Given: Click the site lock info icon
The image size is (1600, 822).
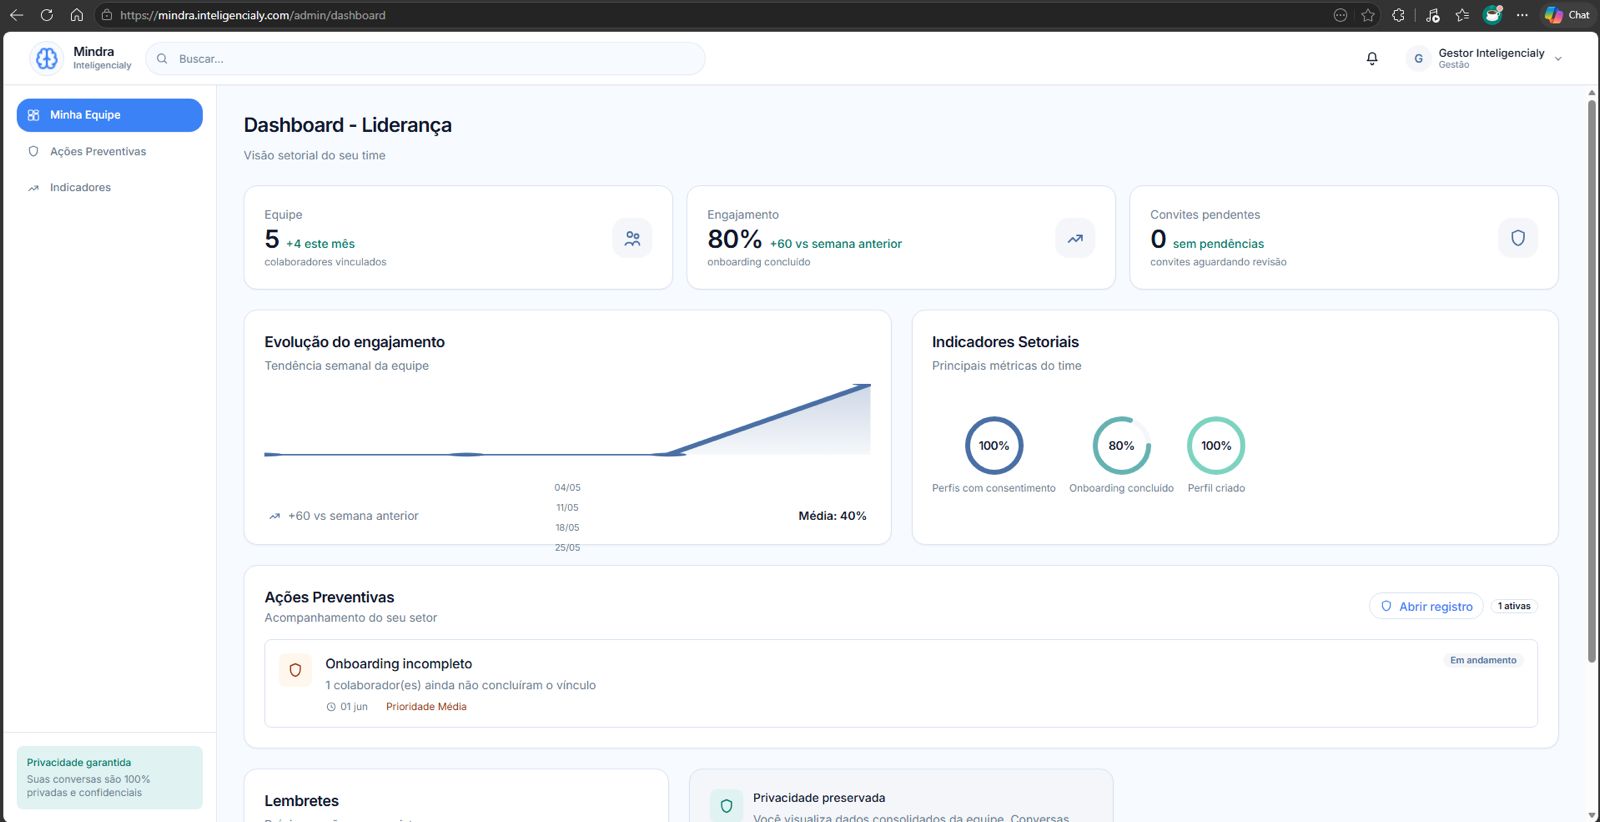Looking at the screenshot, I should click(106, 15).
